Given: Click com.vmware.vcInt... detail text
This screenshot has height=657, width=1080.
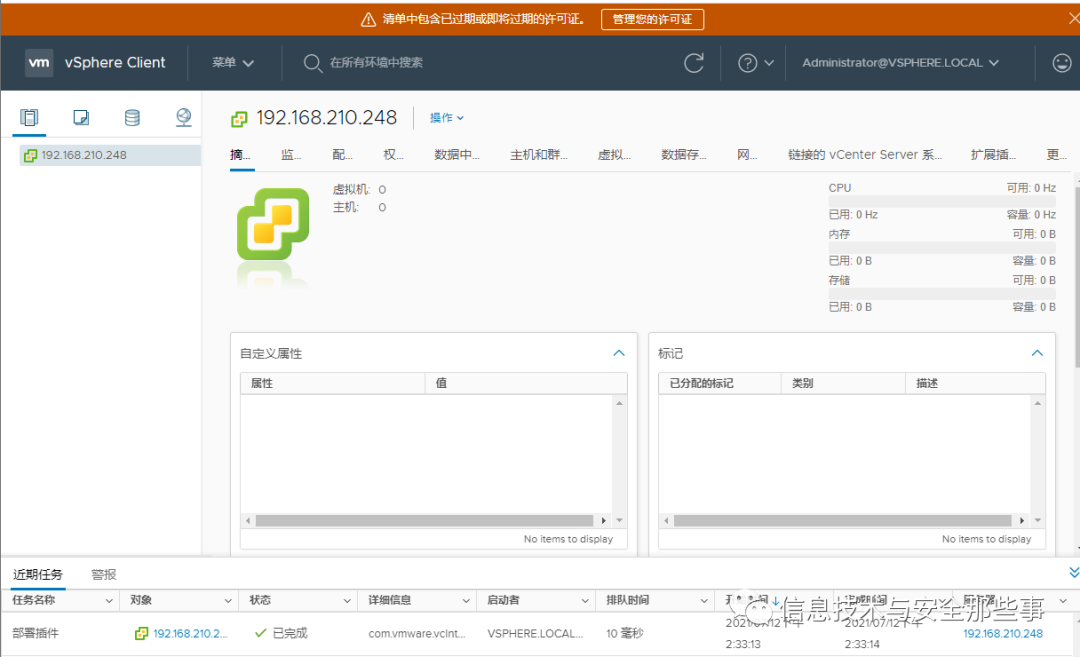Looking at the screenshot, I should tap(417, 633).
